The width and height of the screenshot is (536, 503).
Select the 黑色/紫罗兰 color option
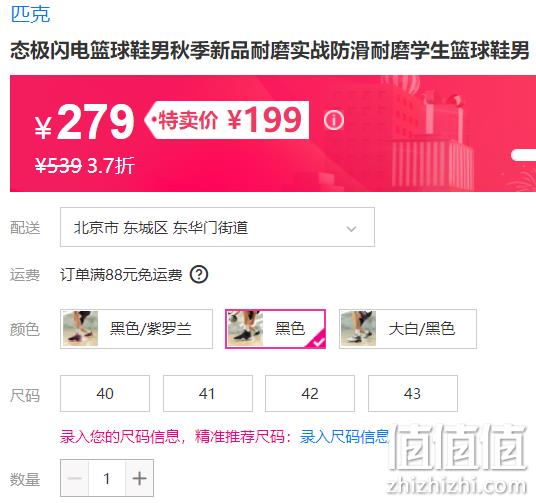pyautogui.click(x=136, y=329)
